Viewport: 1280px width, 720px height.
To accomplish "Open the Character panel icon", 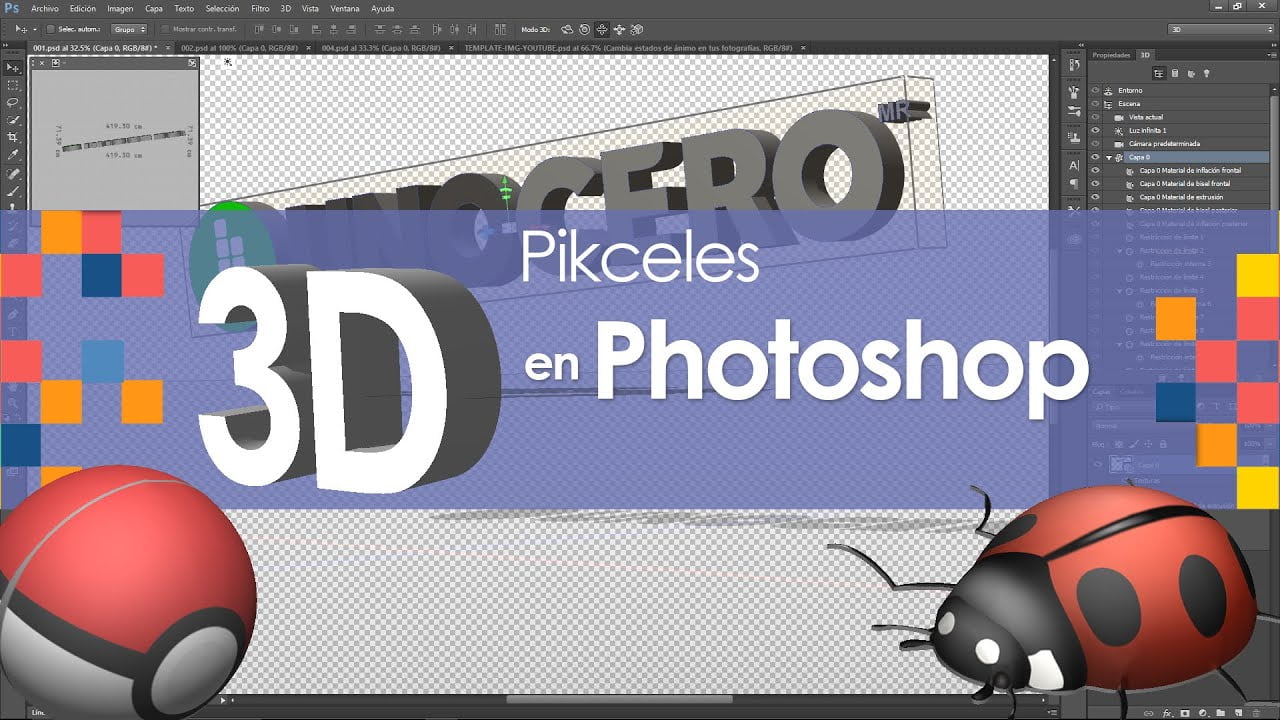I will [1074, 165].
